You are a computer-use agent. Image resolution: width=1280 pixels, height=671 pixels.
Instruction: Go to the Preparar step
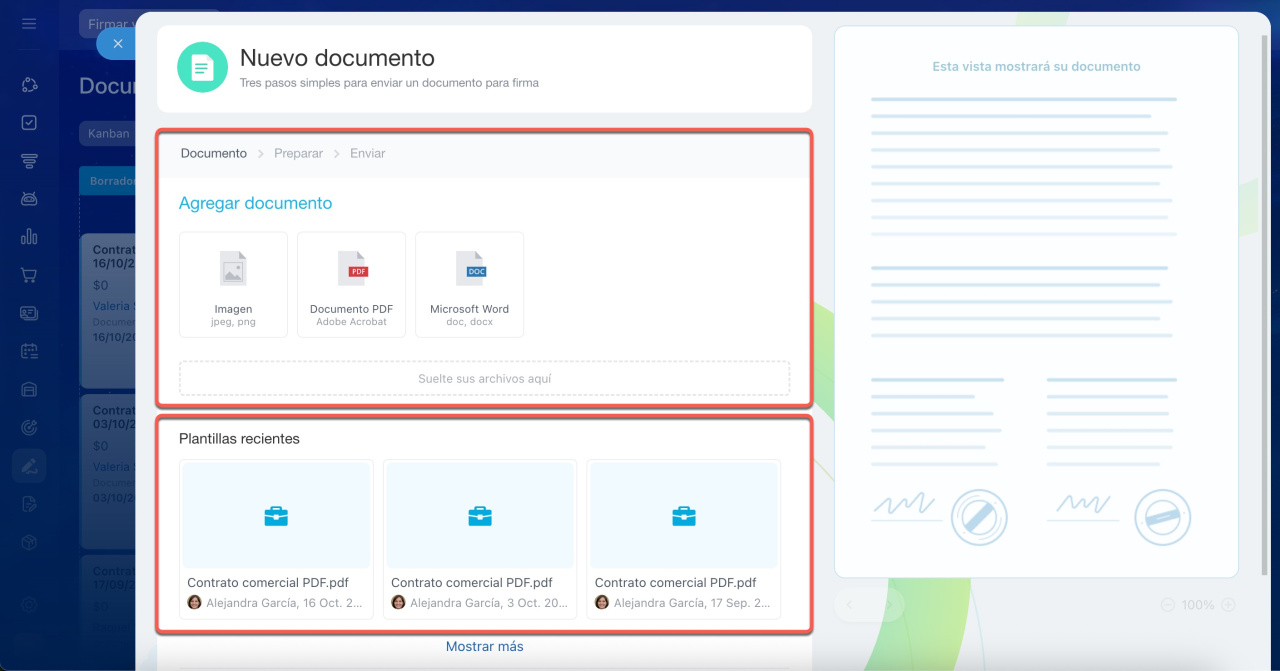(x=298, y=154)
